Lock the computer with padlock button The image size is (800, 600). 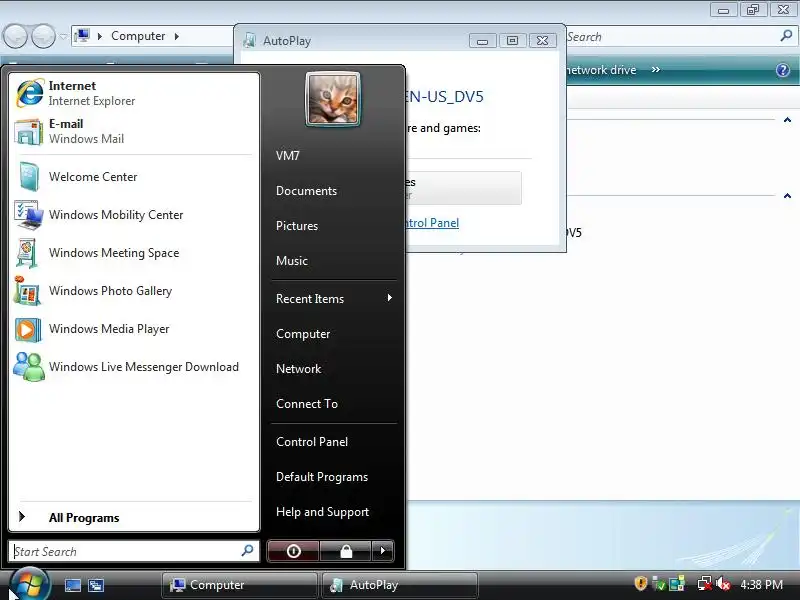pos(346,551)
